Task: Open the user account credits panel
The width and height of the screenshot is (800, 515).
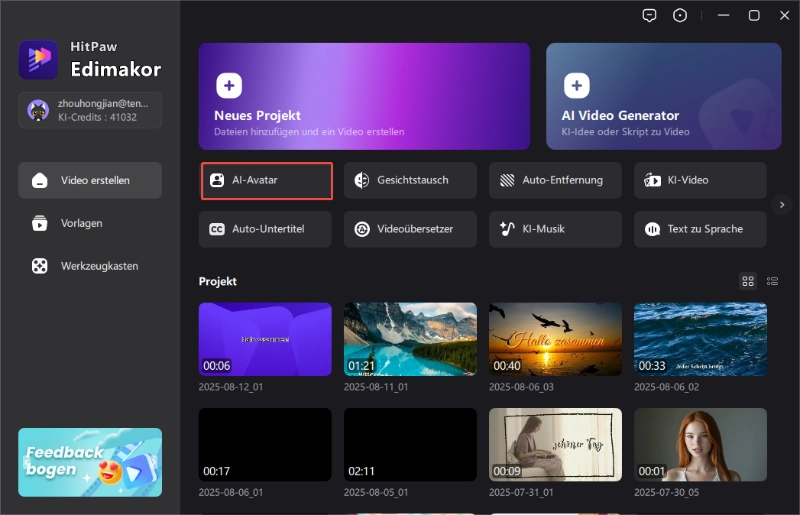Action: 90,110
